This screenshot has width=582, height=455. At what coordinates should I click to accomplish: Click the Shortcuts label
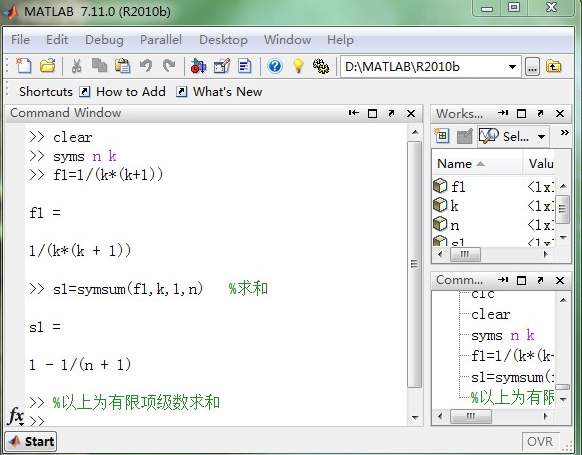pyautogui.click(x=46, y=91)
